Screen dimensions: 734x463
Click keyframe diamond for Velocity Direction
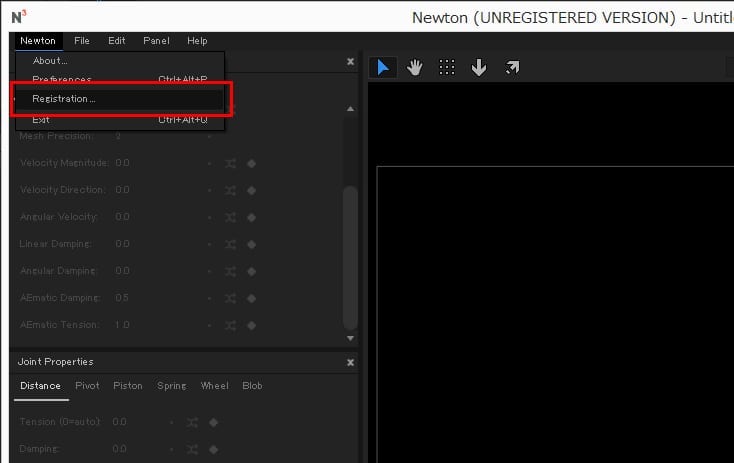point(251,191)
